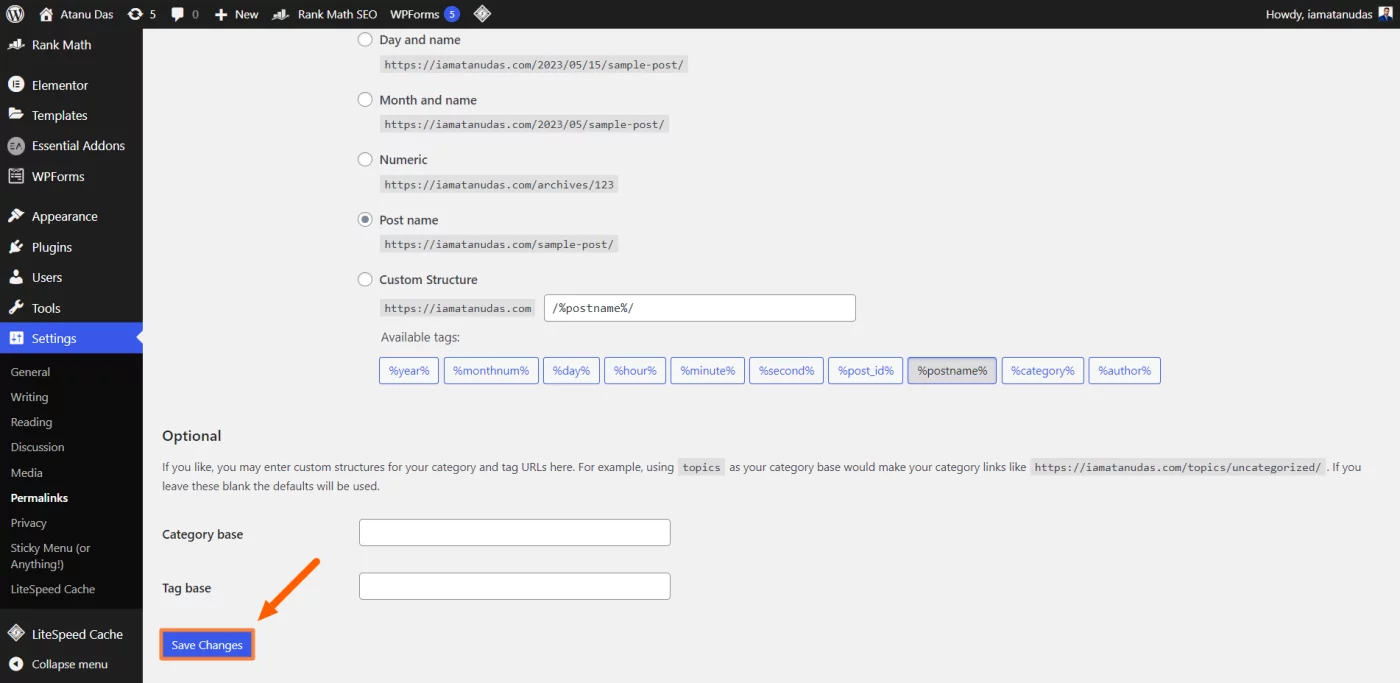This screenshot has width=1400, height=683.
Task: Click the Category base input field
Action: point(515,532)
